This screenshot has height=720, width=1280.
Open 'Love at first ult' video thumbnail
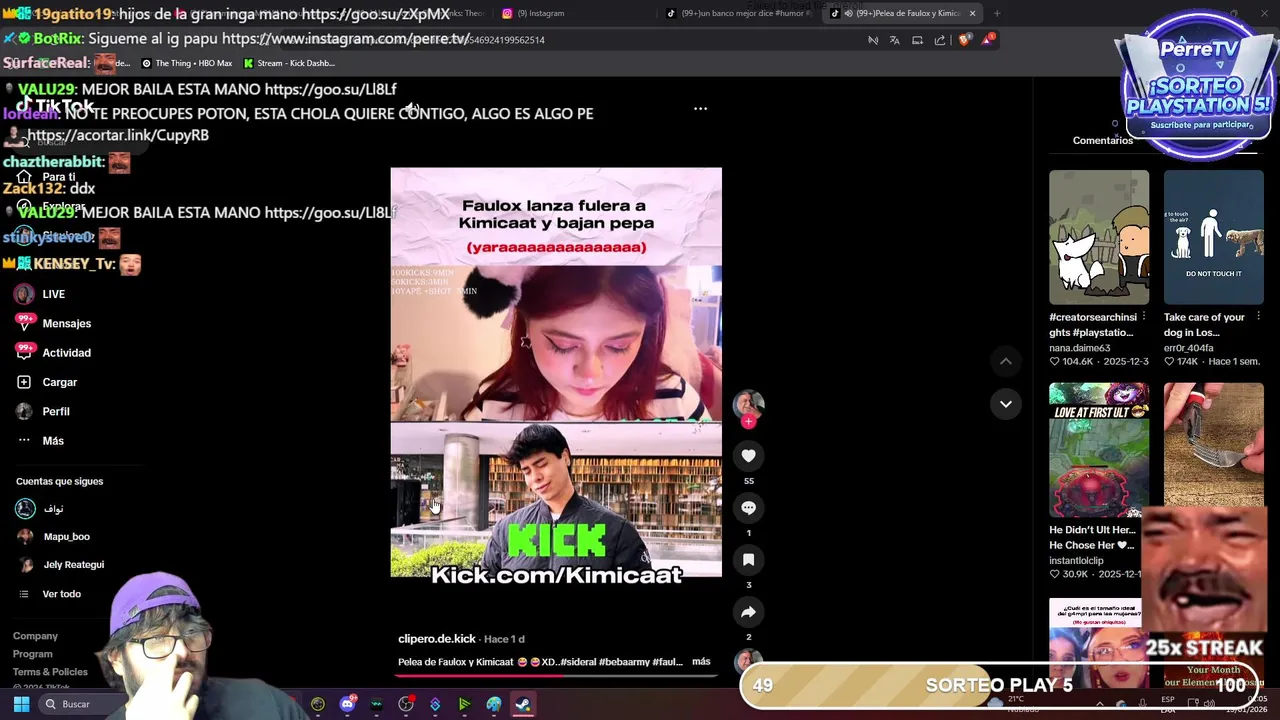(x=1099, y=450)
